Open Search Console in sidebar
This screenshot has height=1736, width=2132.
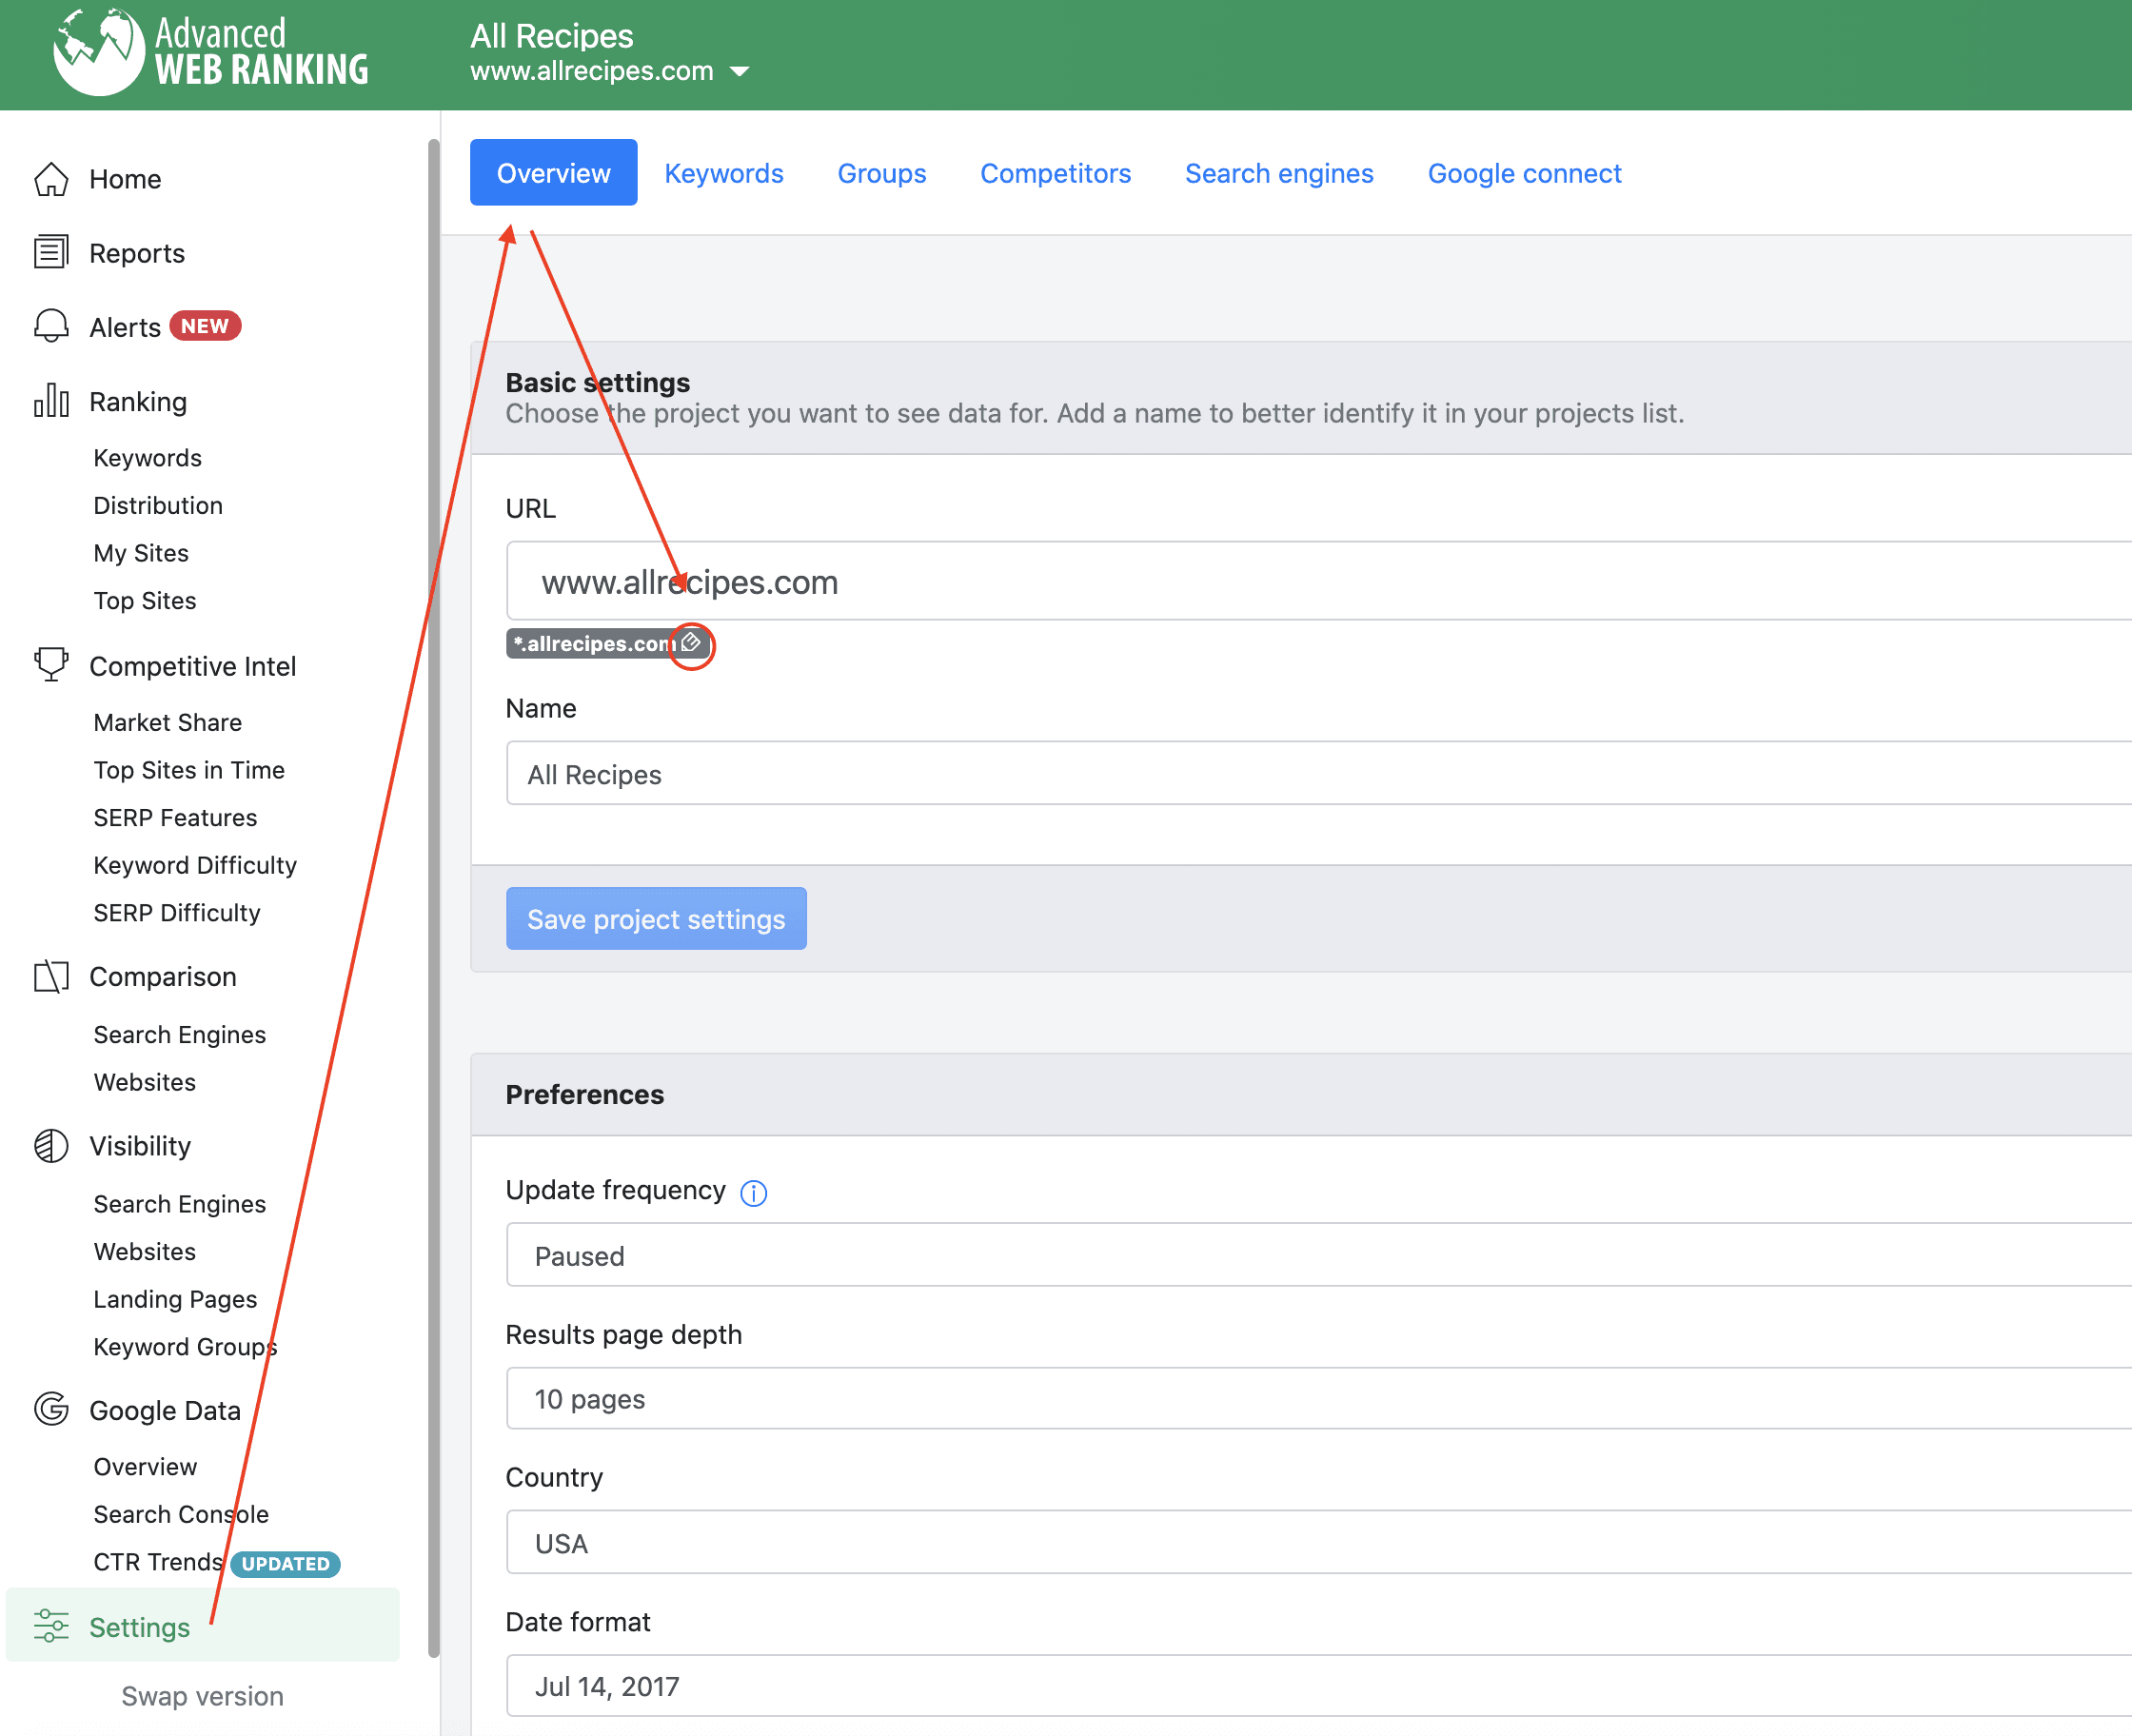[x=181, y=1514]
